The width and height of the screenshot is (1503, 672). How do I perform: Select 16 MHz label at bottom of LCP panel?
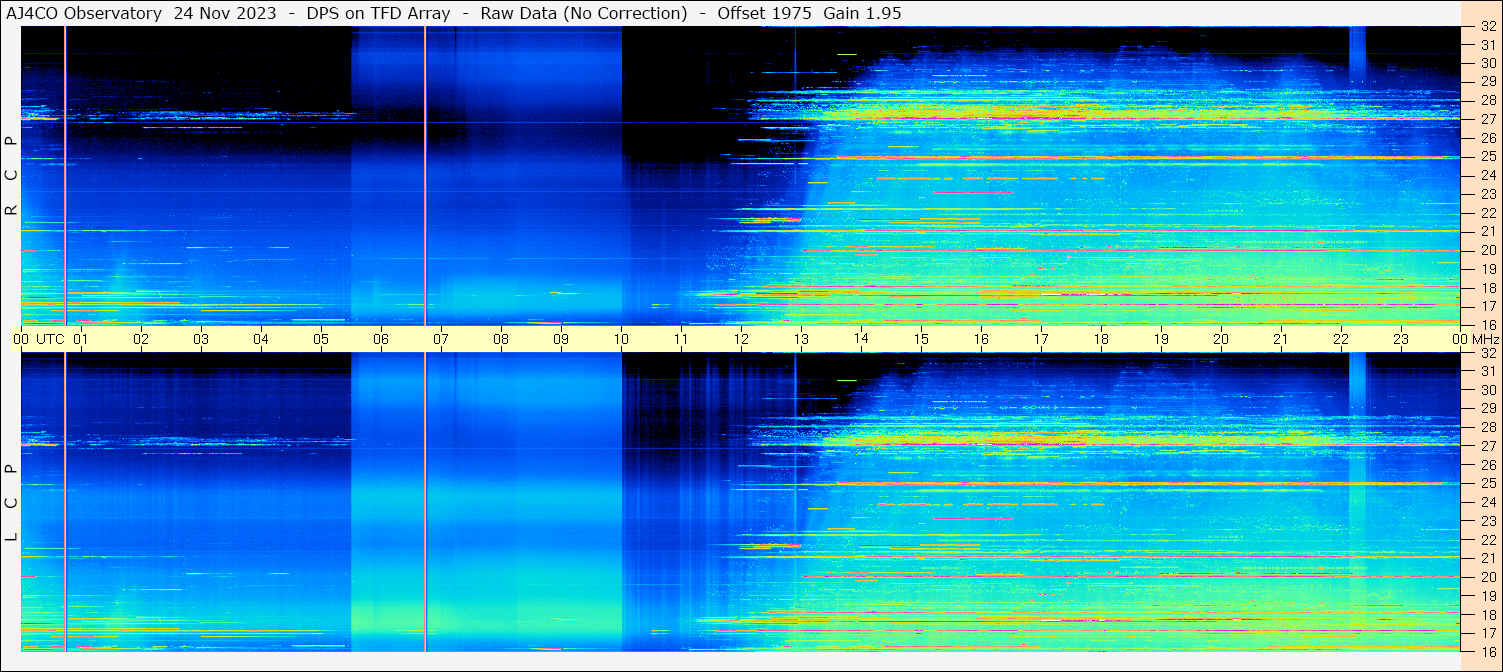tap(1486, 651)
